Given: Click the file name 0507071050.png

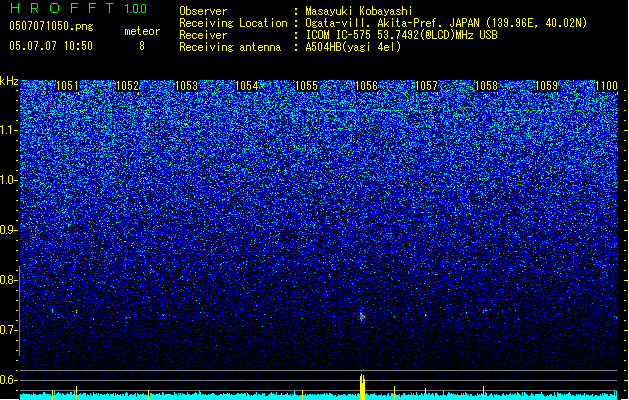Looking at the screenshot, I should (x=51, y=26).
